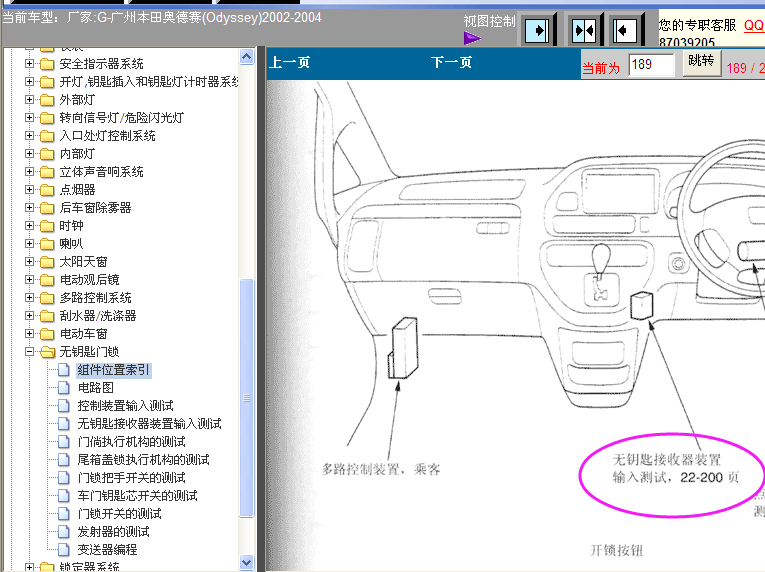Viewport: 765px width, 572px height.
Task: Click the expand-right view control button
Action: tap(538, 30)
